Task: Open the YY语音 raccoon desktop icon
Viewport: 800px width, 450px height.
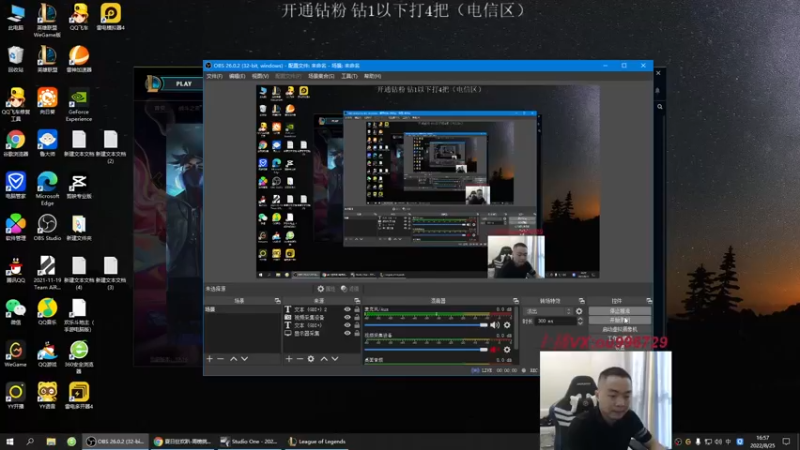Action: pyautogui.click(x=47, y=396)
